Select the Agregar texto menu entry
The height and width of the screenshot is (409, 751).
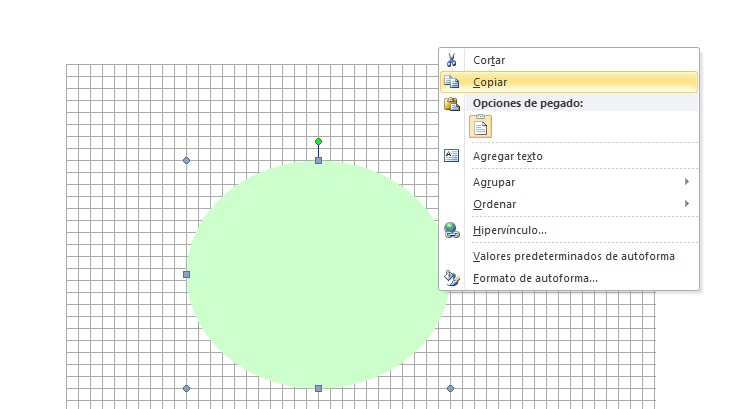[569, 156]
